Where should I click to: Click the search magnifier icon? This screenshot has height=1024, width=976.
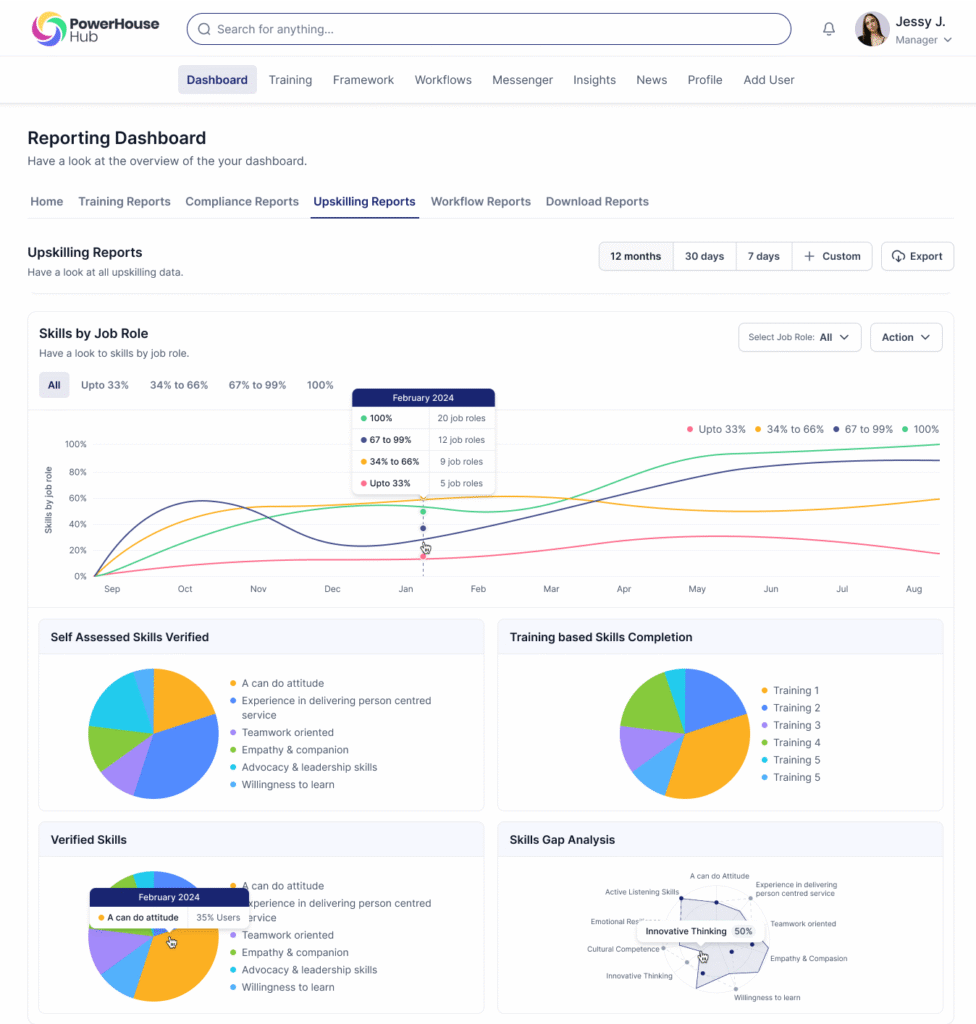(204, 29)
